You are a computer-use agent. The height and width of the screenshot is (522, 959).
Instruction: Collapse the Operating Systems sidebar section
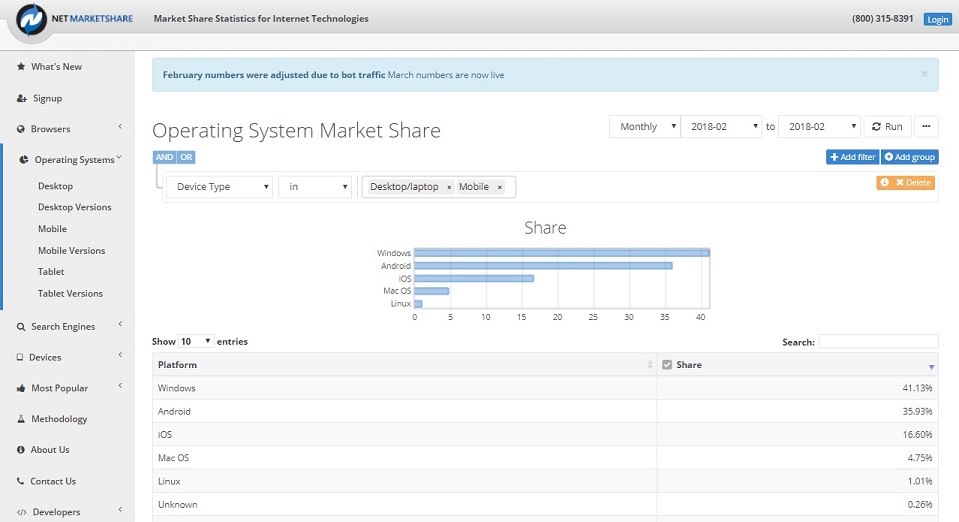119,157
